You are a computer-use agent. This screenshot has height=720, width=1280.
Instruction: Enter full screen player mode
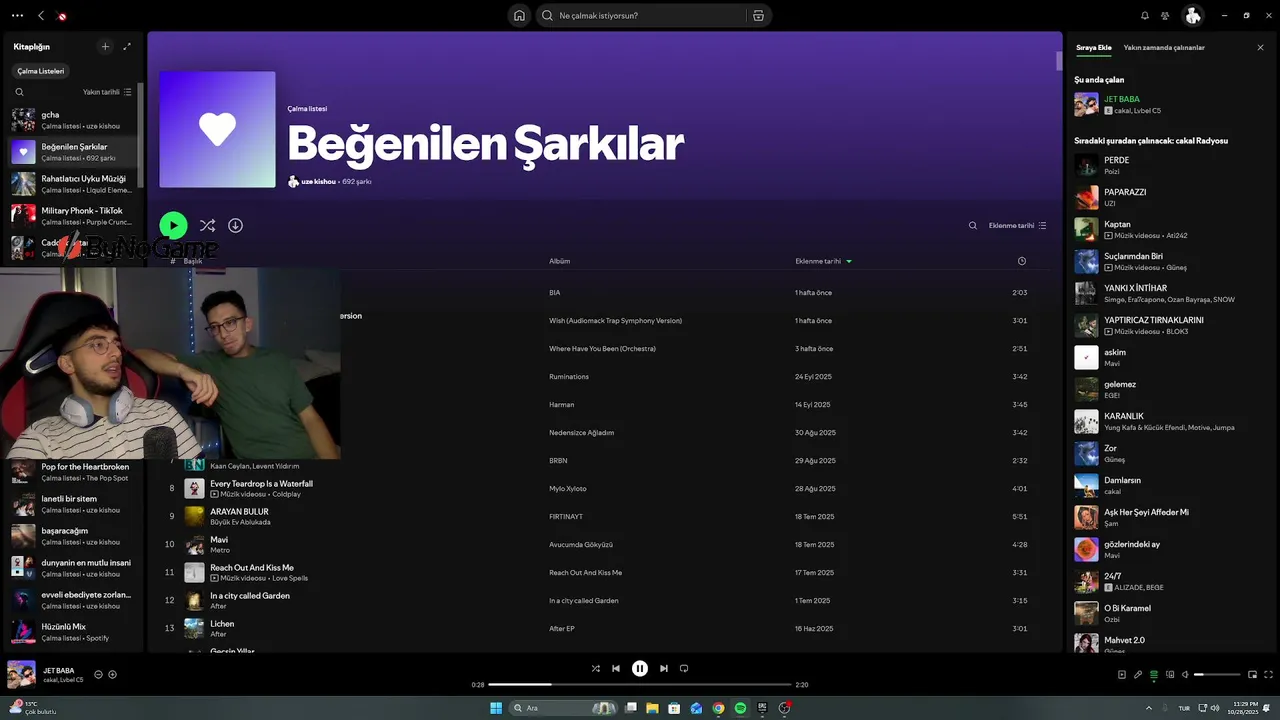point(1268,675)
